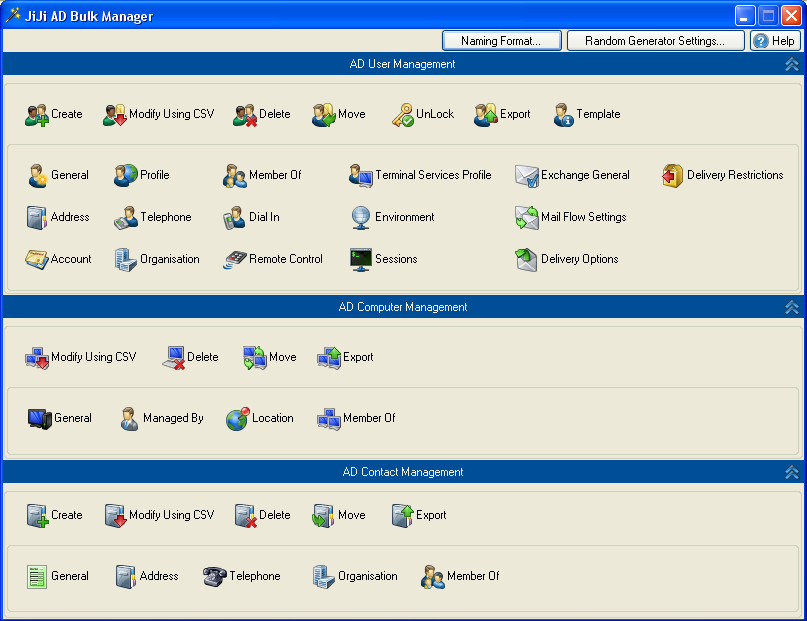The image size is (807, 621).
Task: Open the Account card icon
Action: pyautogui.click(x=37, y=260)
